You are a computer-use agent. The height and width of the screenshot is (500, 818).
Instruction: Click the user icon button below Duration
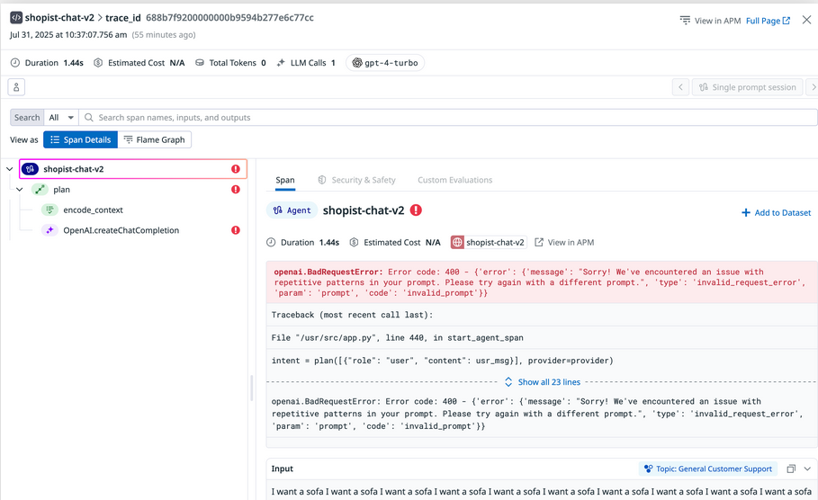click(x=17, y=87)
